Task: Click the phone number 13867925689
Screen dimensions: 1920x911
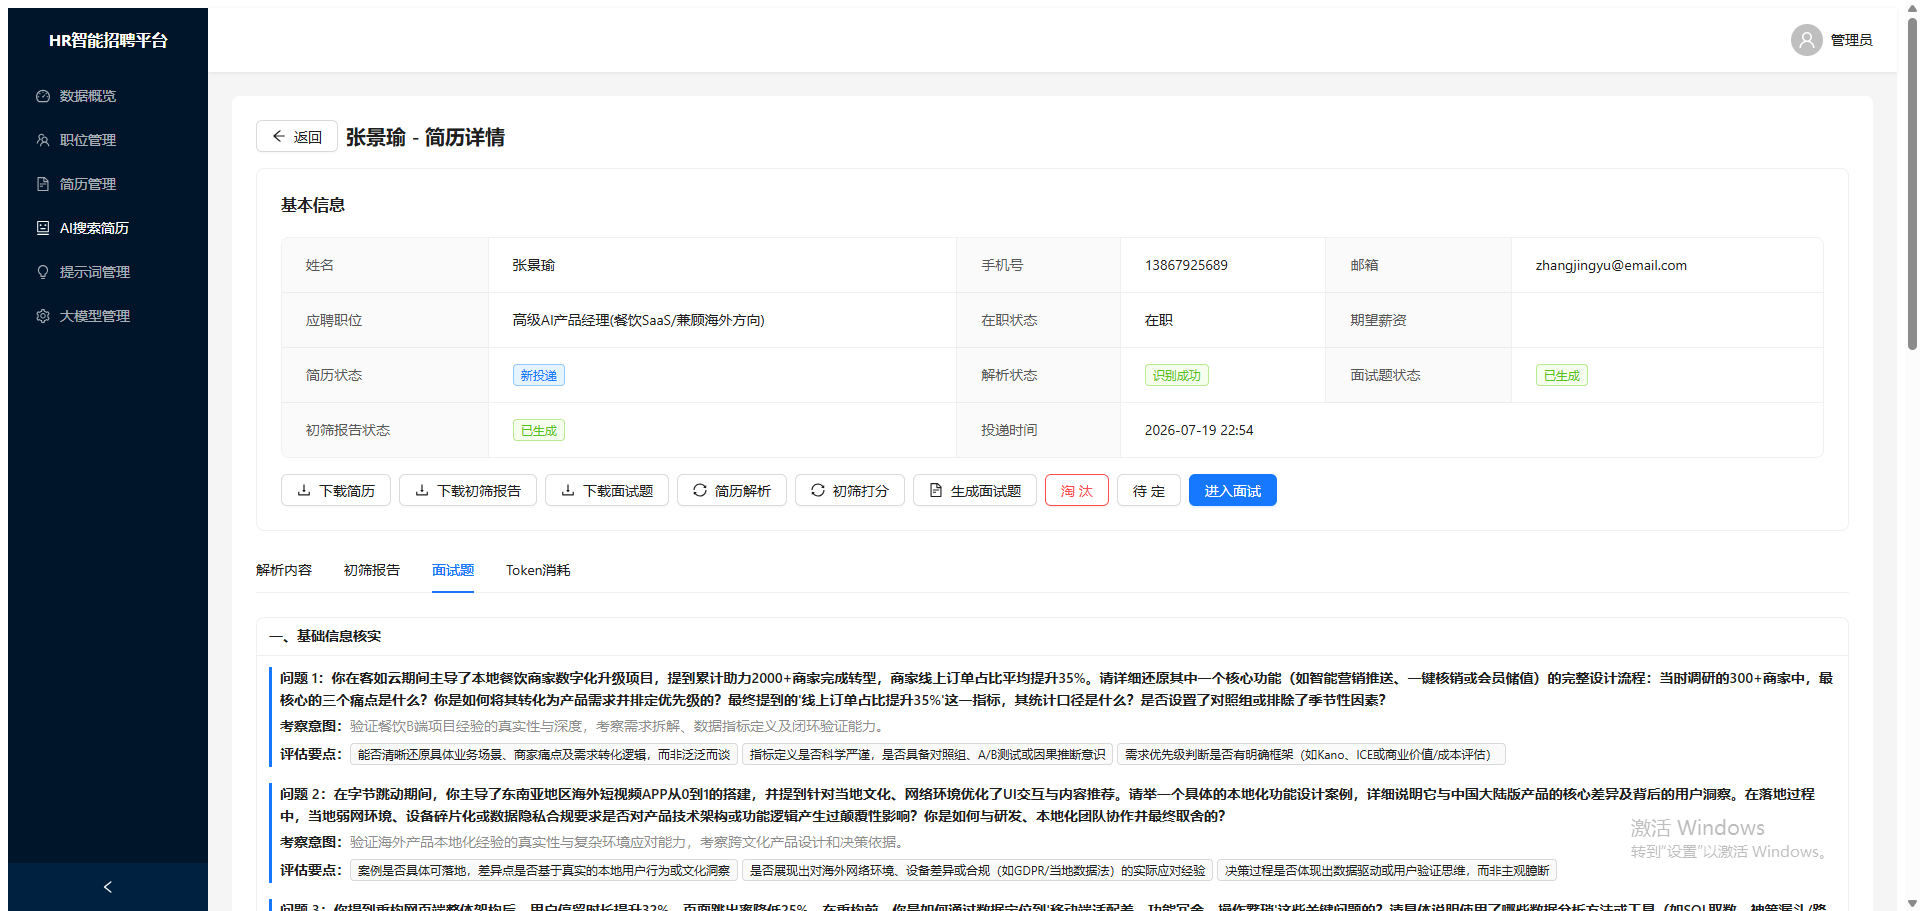Action: coord(1186,265)
